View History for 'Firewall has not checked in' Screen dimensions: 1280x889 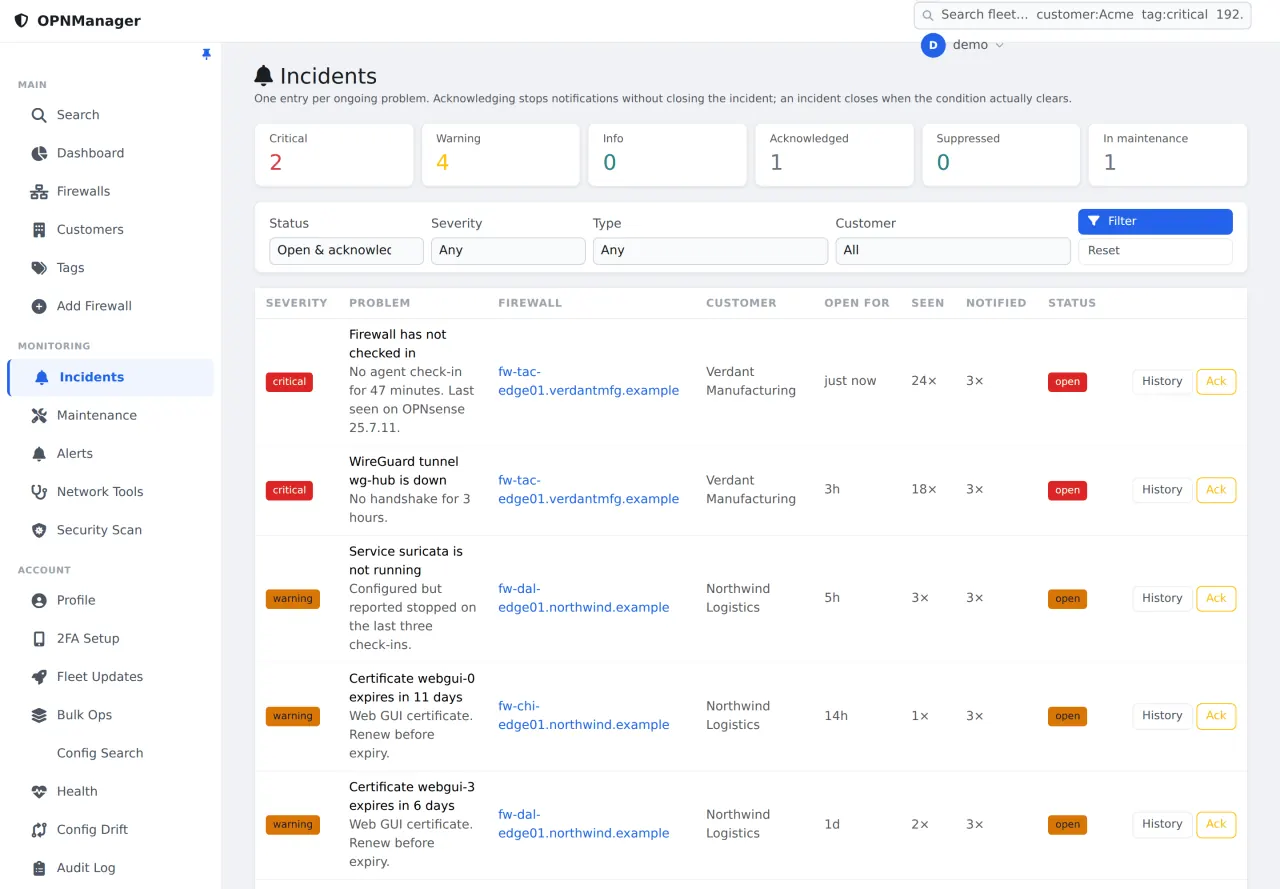(1162, 381)
